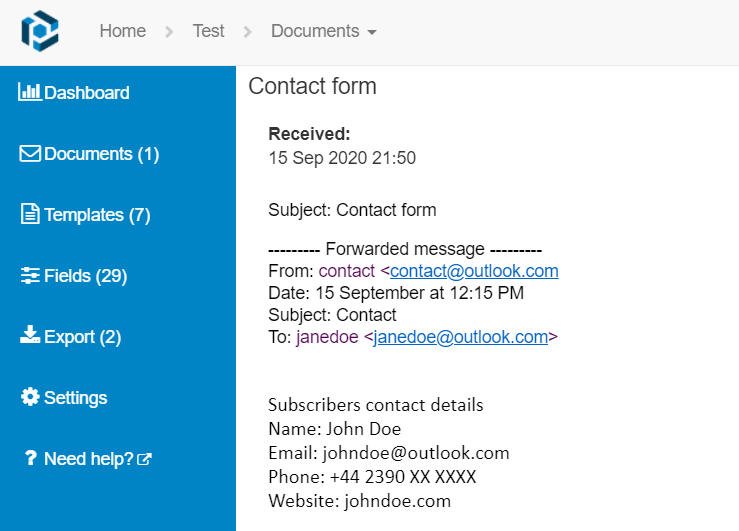Click the Documents envelope icon
Screen dimensions: 739x531
click(30, 154)
